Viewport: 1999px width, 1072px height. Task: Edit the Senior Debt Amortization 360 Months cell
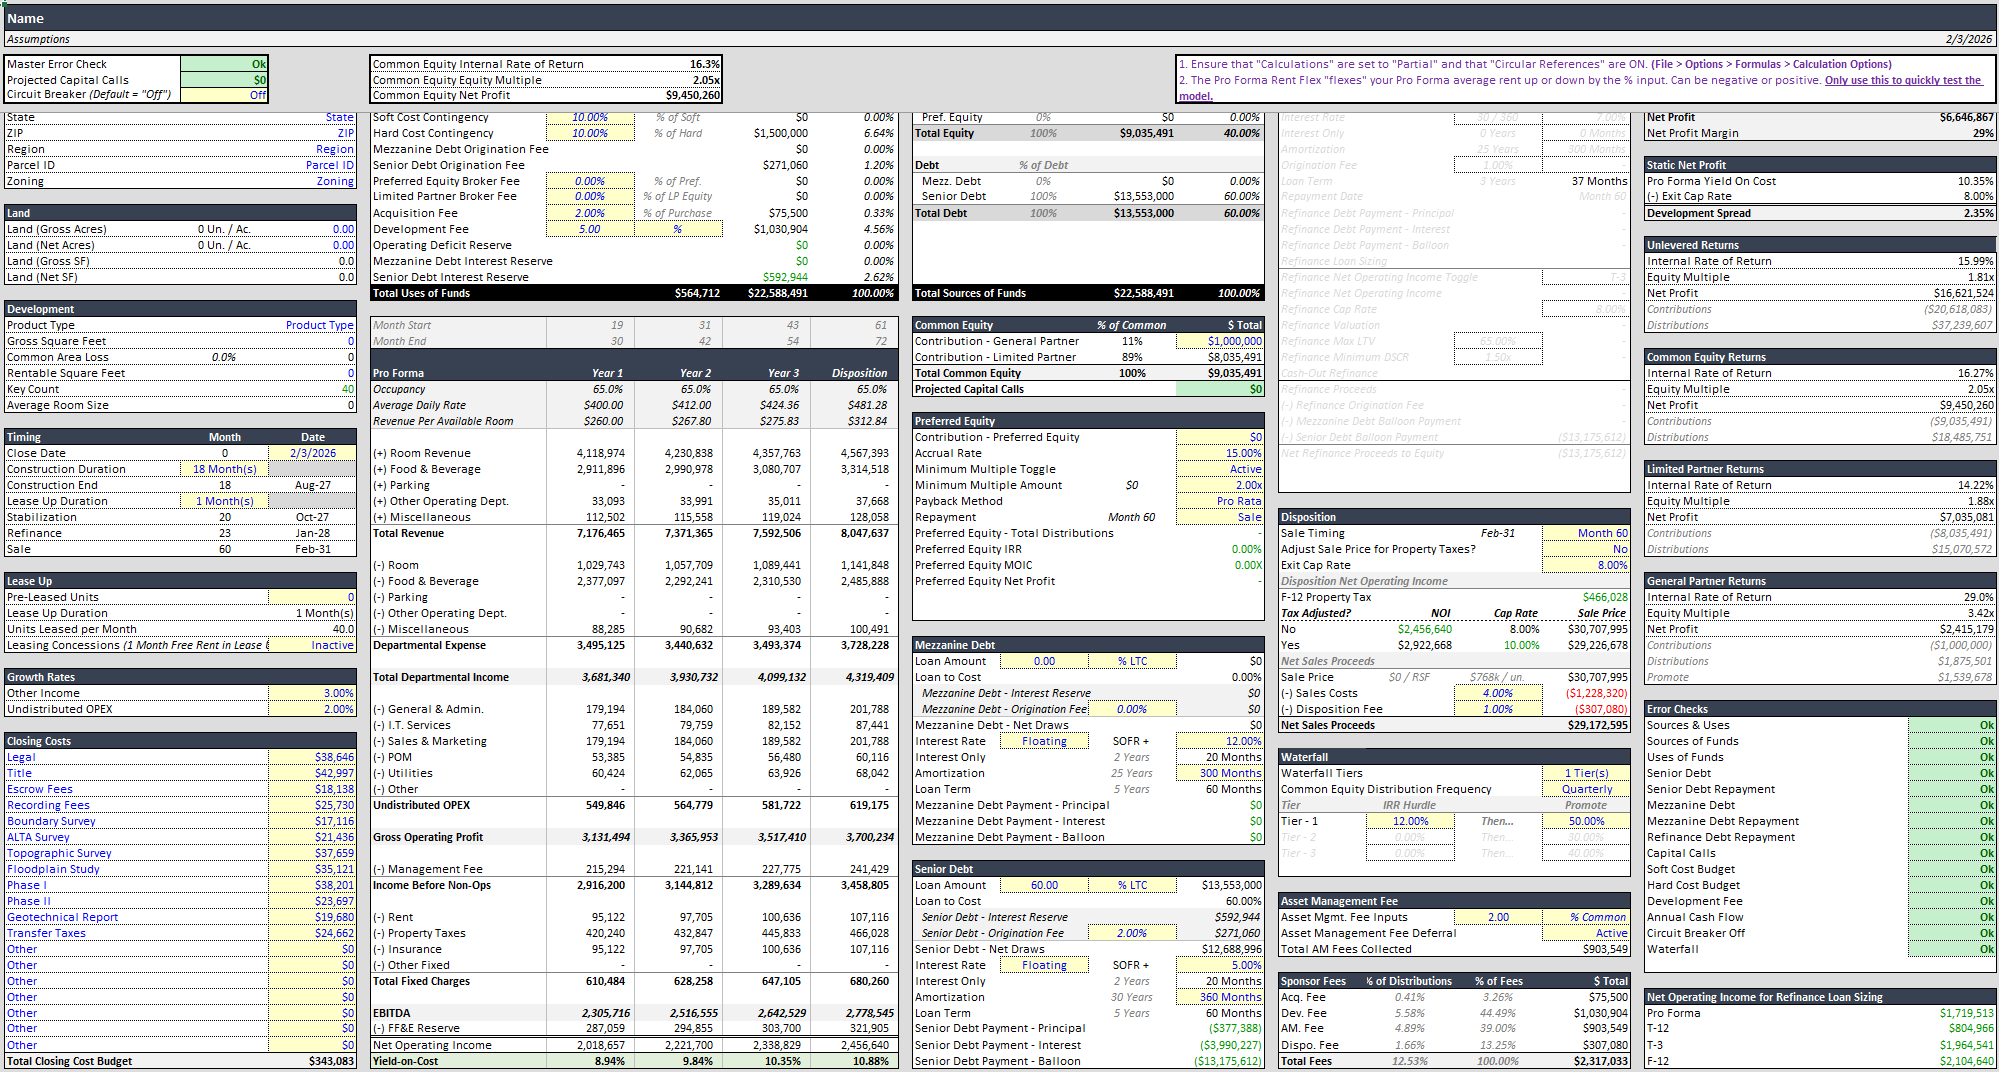click(x=1220, y=997)
